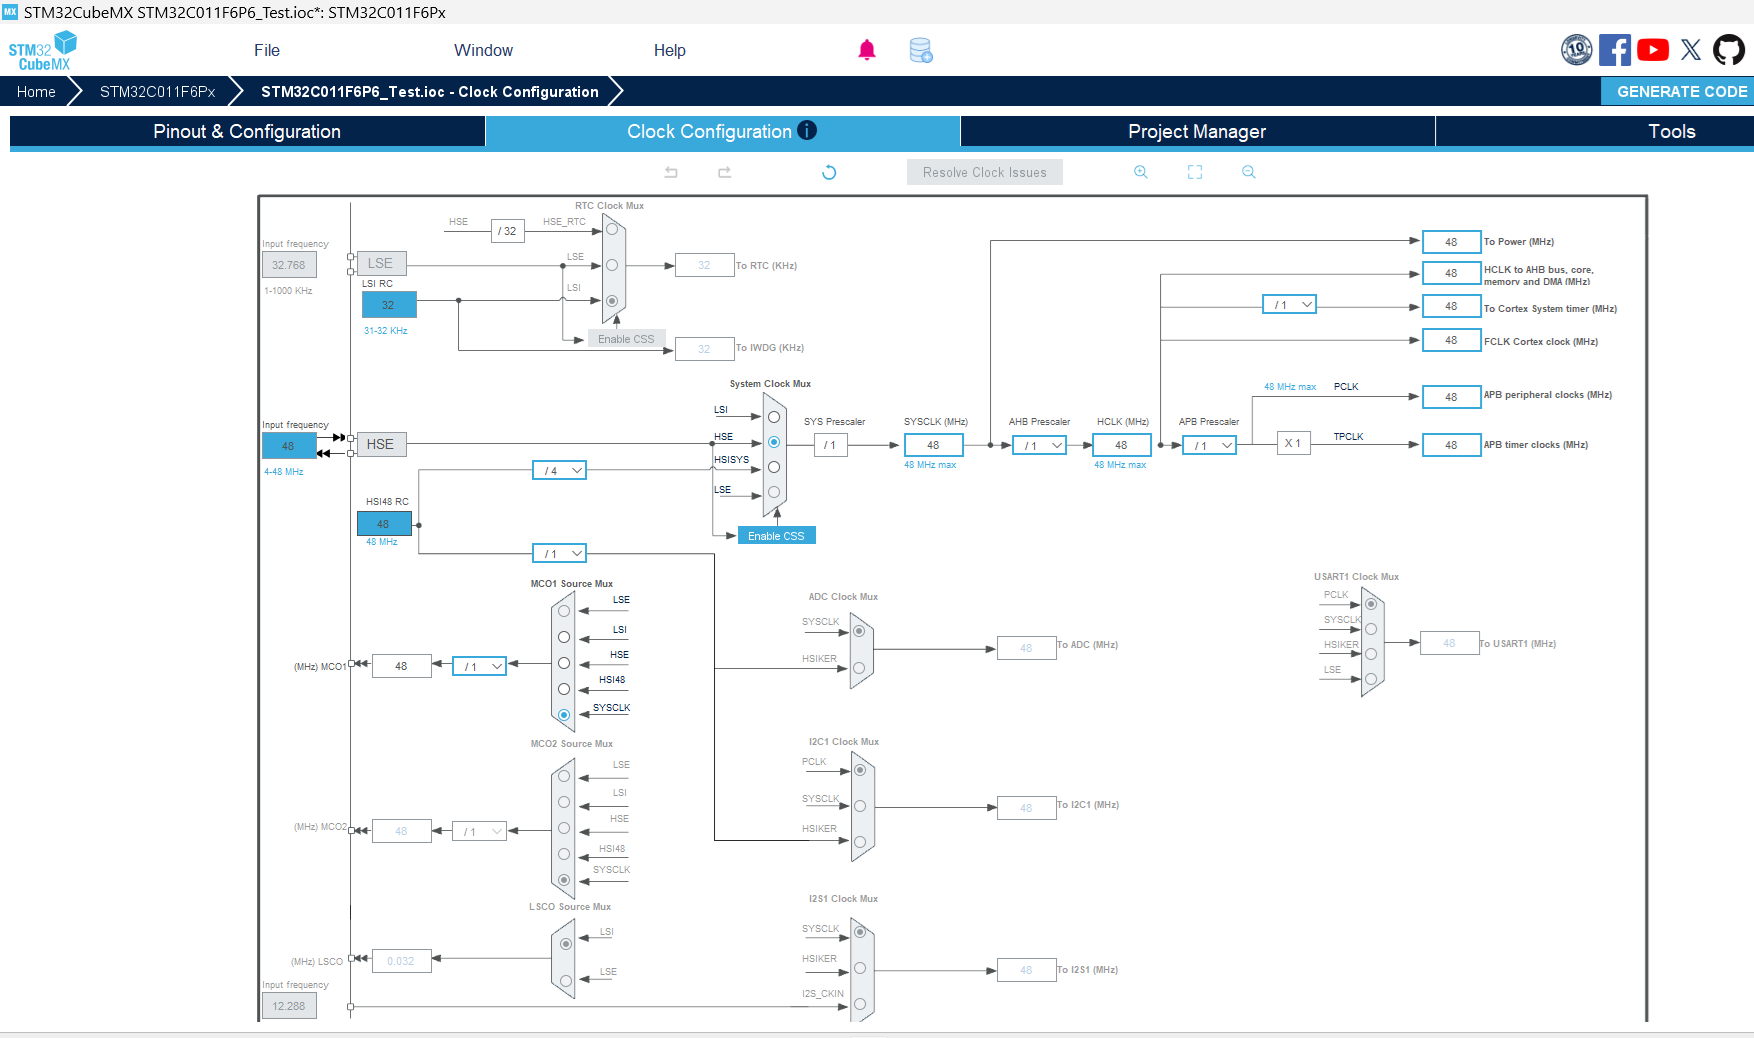Image resolution: width=1754 pixels, height=1038 pixels.
Task: Click the MCO1 output value field
Action: tap(401, 666)
